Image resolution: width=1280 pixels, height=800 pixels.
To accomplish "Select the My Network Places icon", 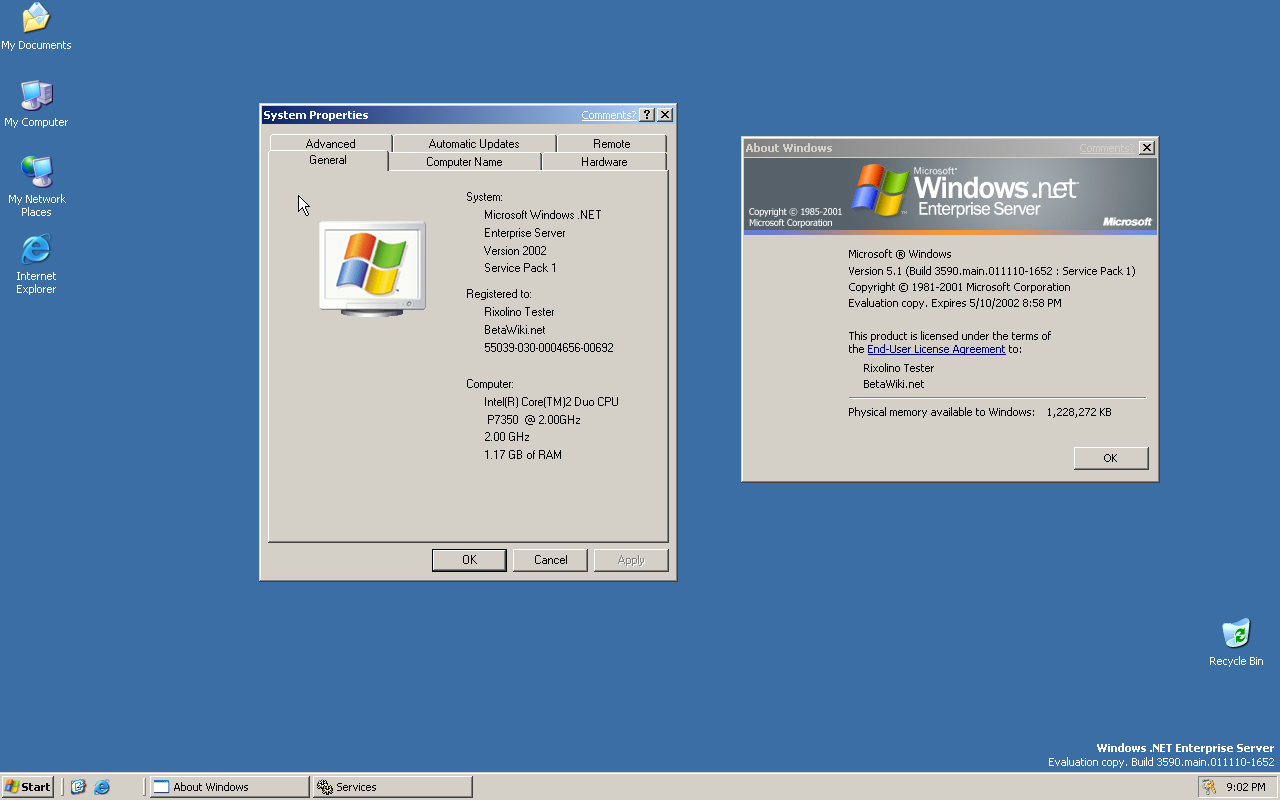I will [x=36, y=187].
